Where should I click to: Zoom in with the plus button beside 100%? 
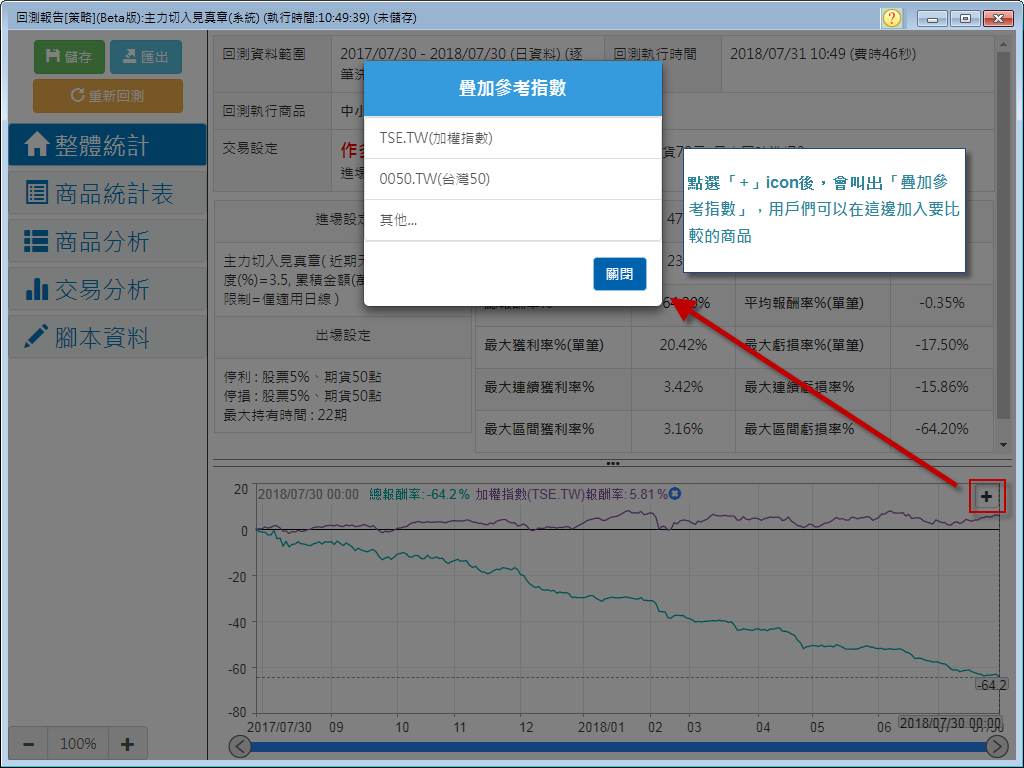pos(127,744)
